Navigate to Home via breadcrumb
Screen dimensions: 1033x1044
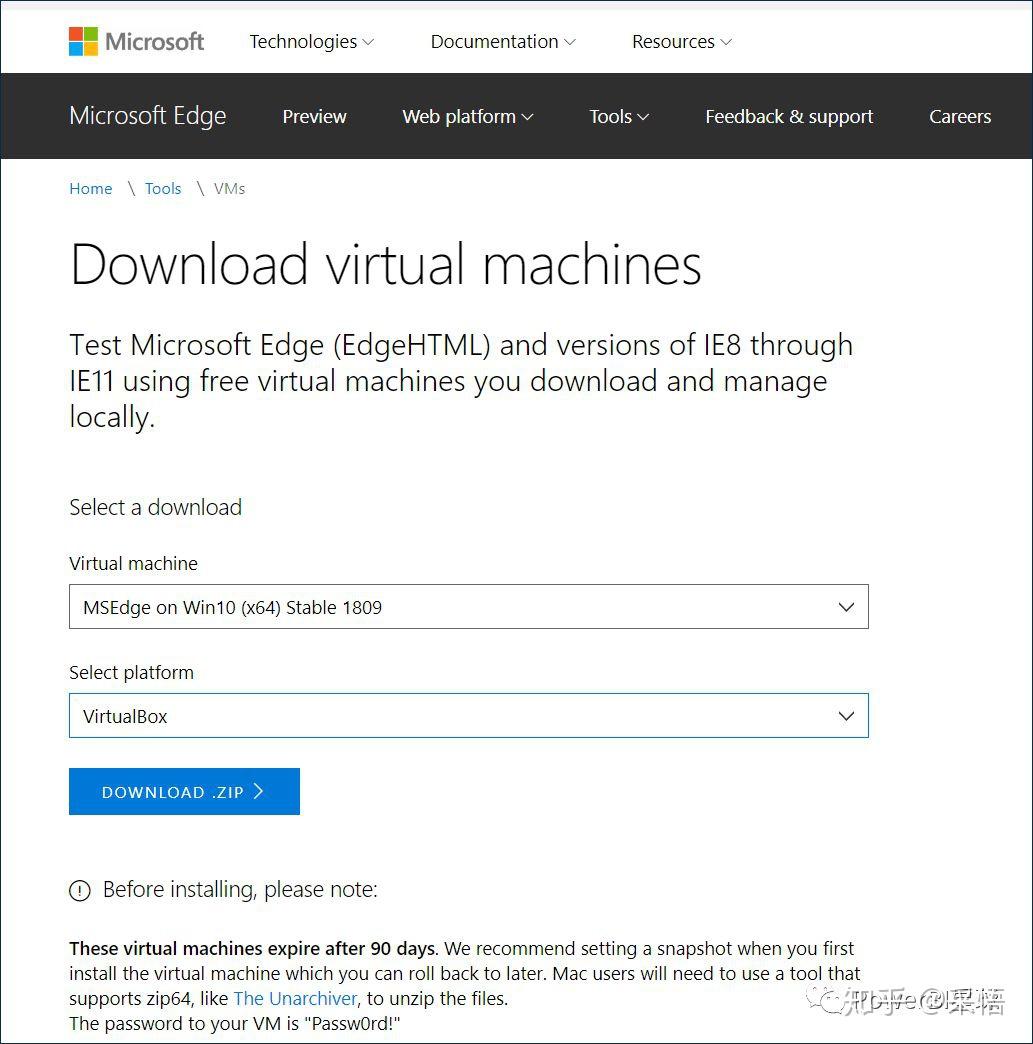click(90, 189)
